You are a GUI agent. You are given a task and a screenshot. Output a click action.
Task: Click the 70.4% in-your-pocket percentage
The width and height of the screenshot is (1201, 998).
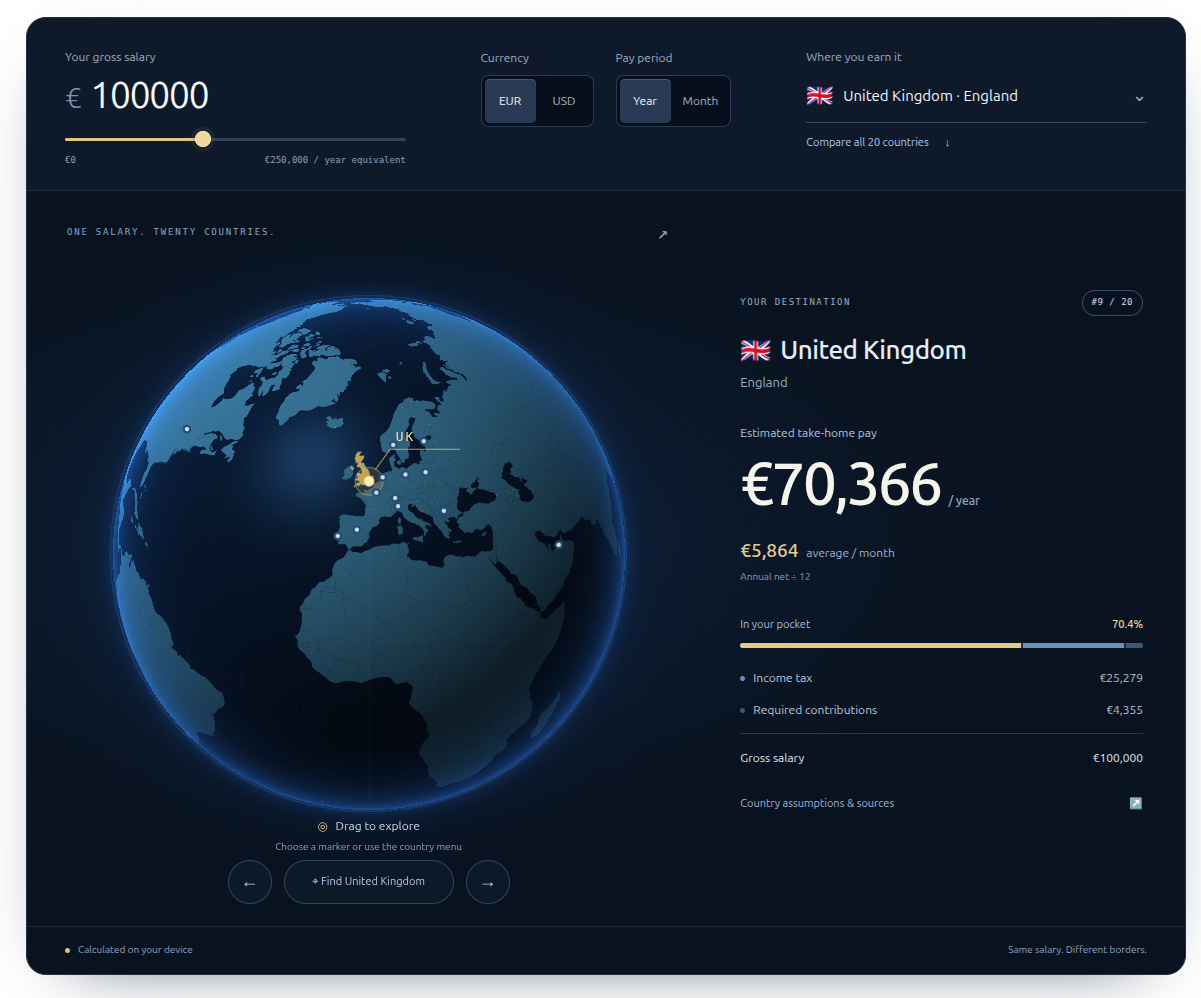(1127, 624)
